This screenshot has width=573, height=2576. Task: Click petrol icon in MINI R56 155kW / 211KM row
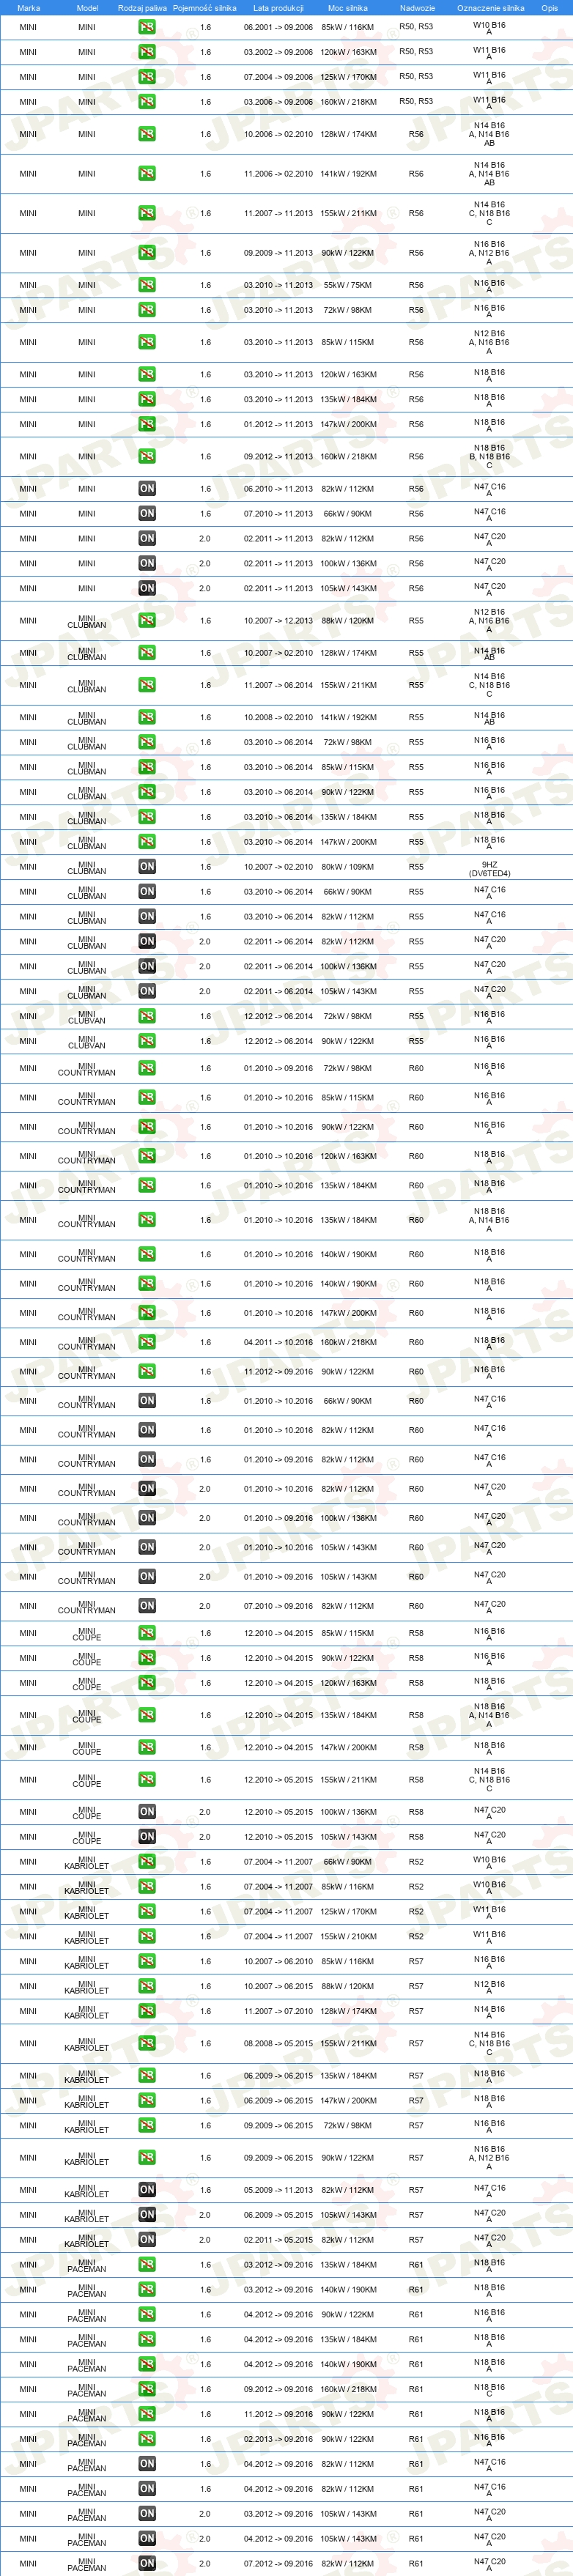click(x=147, y=213)
